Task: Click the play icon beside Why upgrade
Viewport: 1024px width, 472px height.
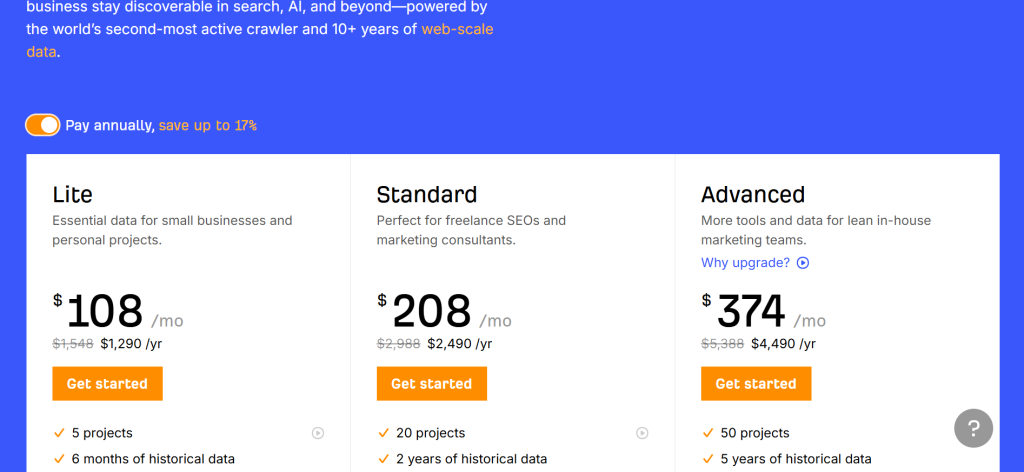Action: pos(803,263)
